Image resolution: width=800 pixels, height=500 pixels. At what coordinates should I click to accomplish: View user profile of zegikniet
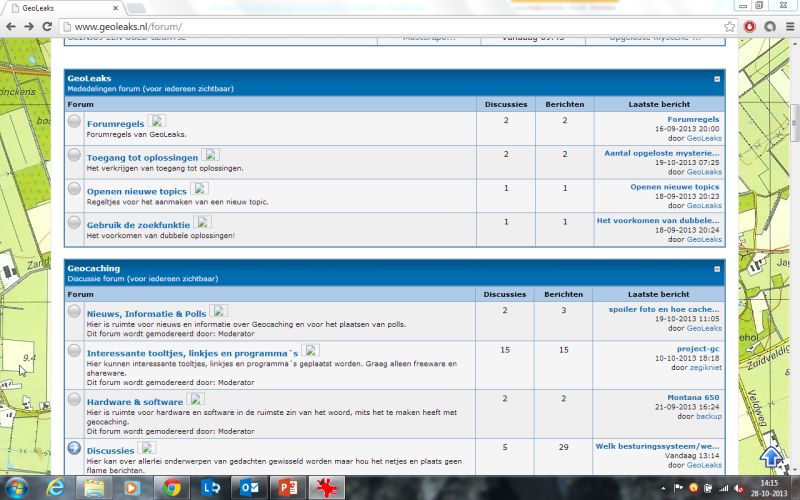(706, 367)
